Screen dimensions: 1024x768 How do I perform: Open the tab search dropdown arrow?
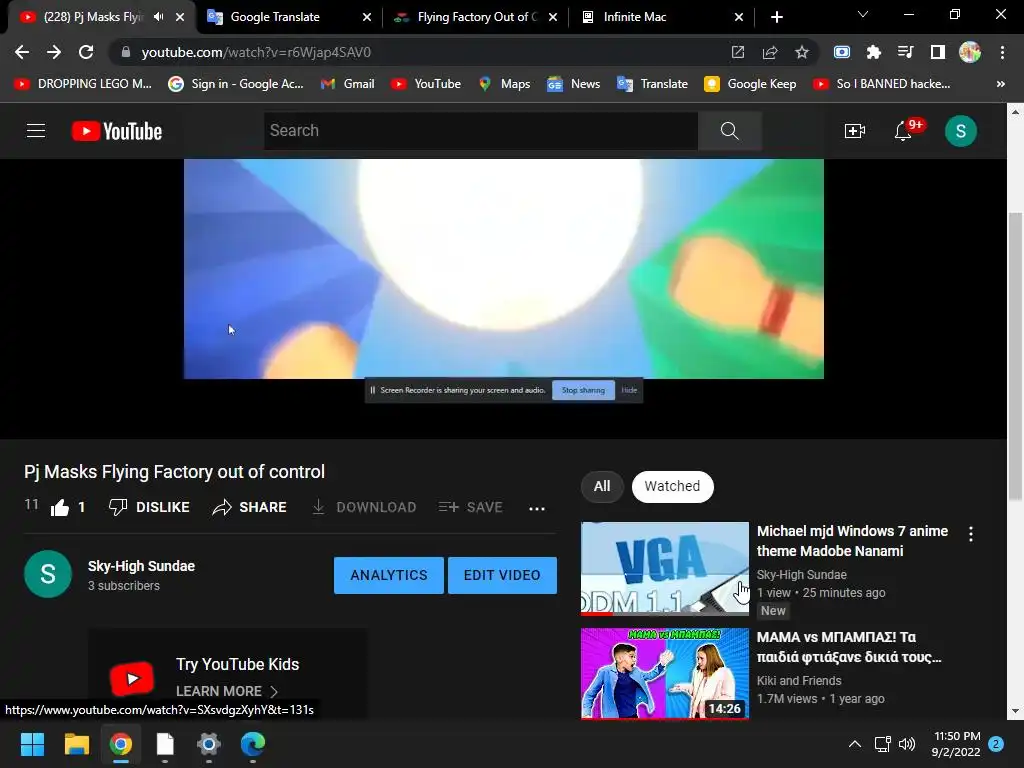[863, 14]
